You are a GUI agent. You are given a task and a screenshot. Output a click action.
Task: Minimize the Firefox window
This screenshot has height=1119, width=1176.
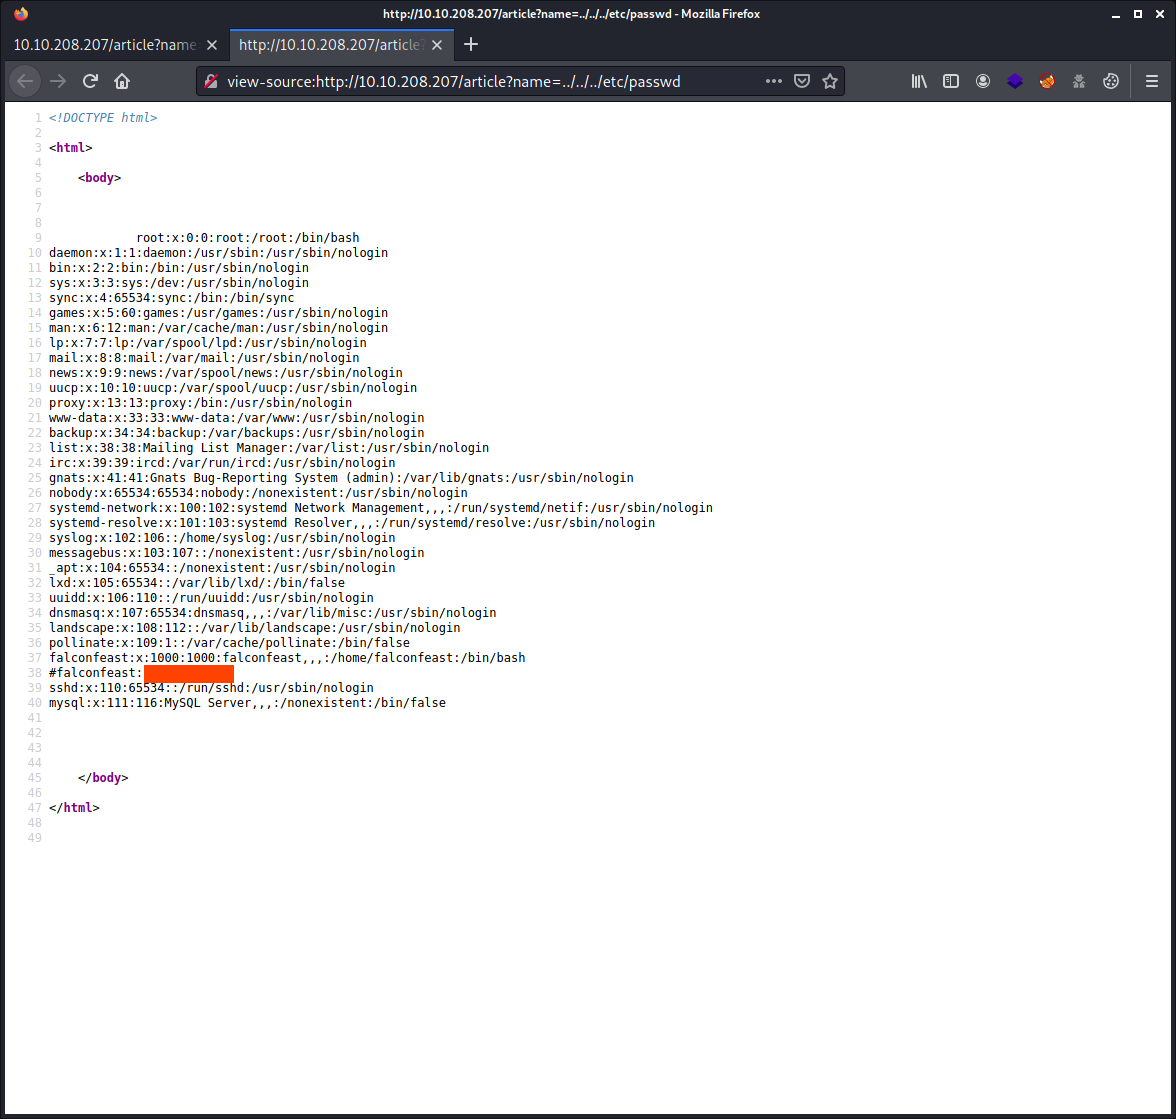(1116, 14)
